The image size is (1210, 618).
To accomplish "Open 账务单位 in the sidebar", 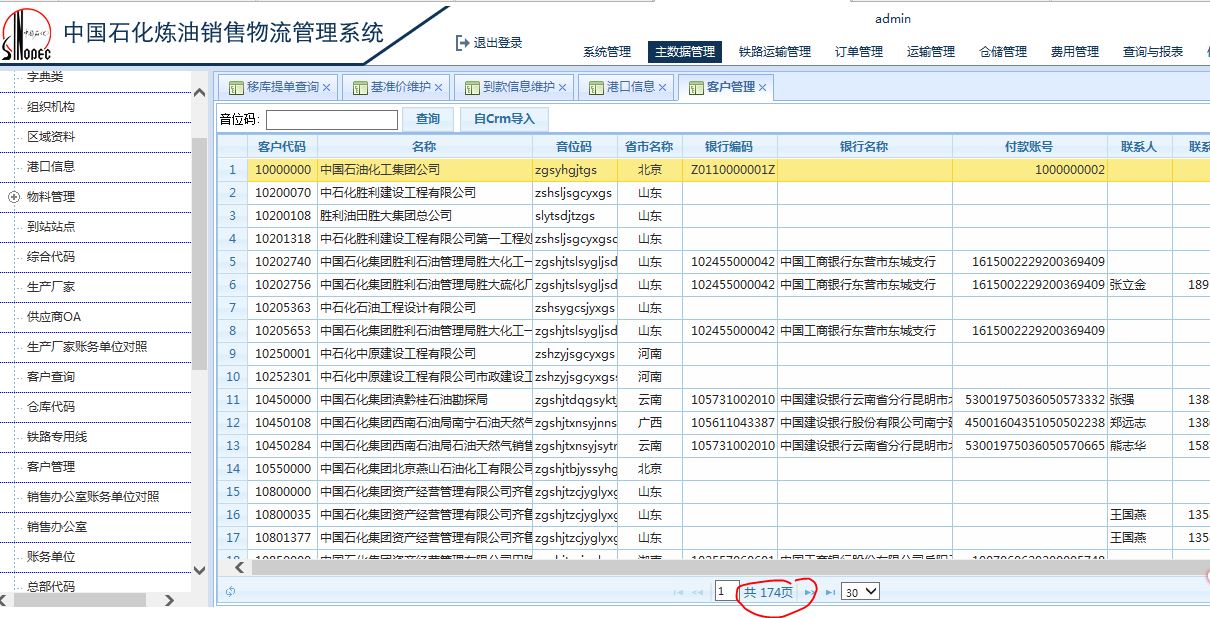I will click(51, 557).
